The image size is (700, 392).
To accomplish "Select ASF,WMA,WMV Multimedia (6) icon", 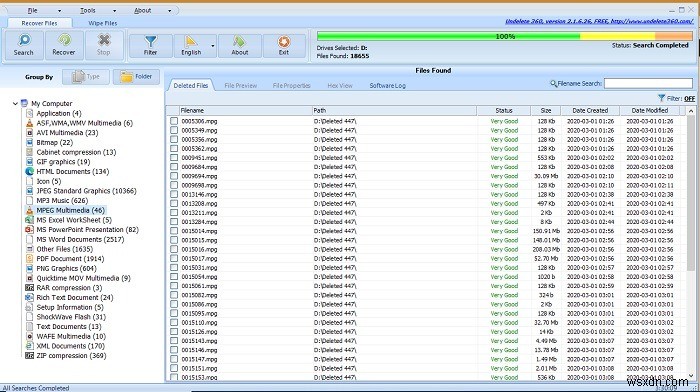I will (29, 123).
